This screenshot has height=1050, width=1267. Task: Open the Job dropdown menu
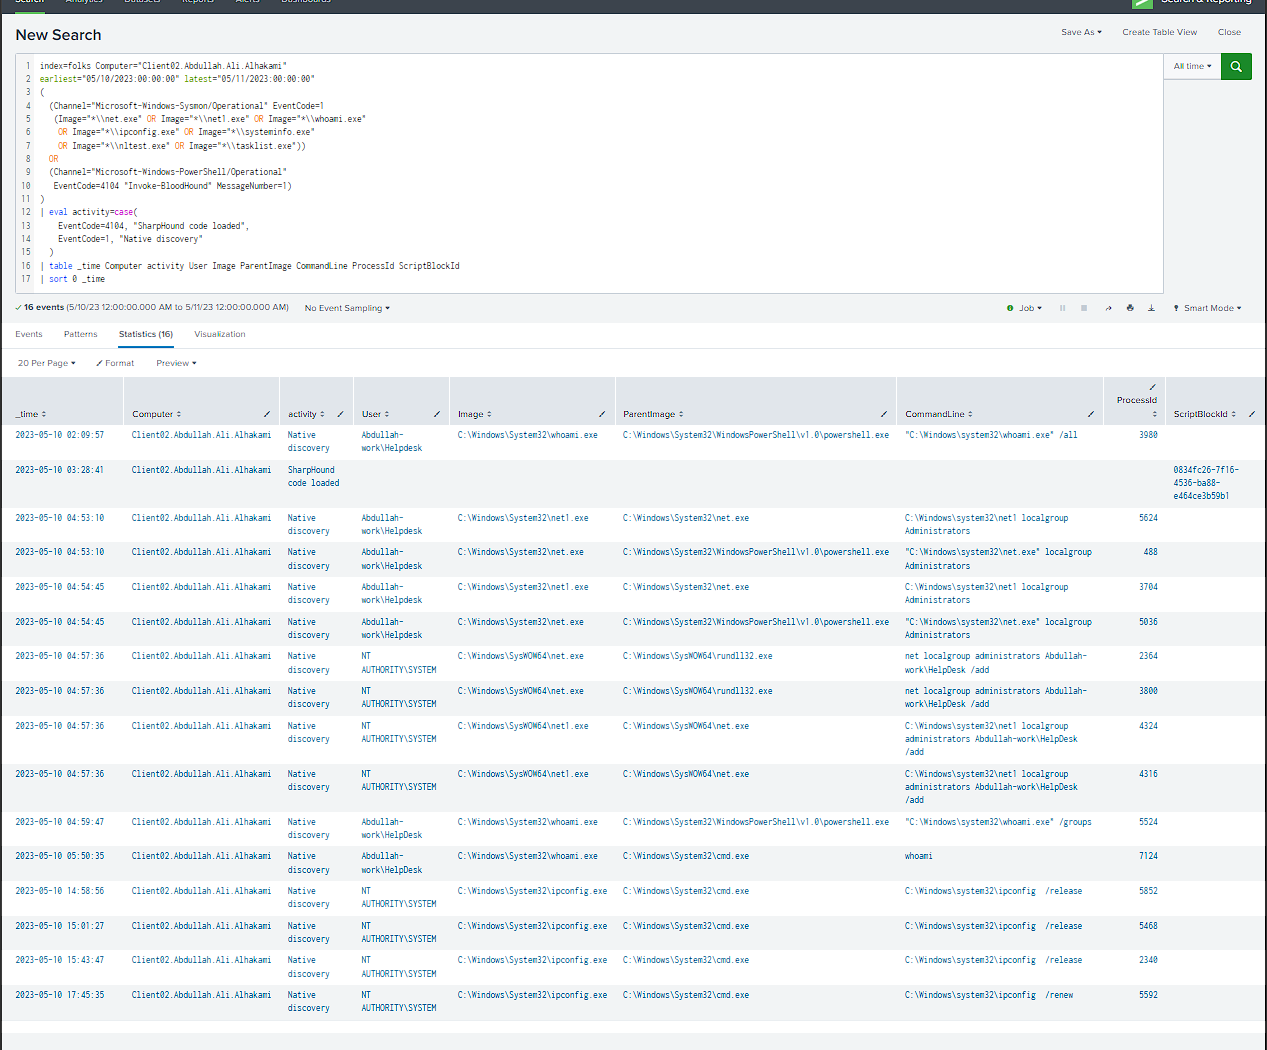coord(1024,308)
